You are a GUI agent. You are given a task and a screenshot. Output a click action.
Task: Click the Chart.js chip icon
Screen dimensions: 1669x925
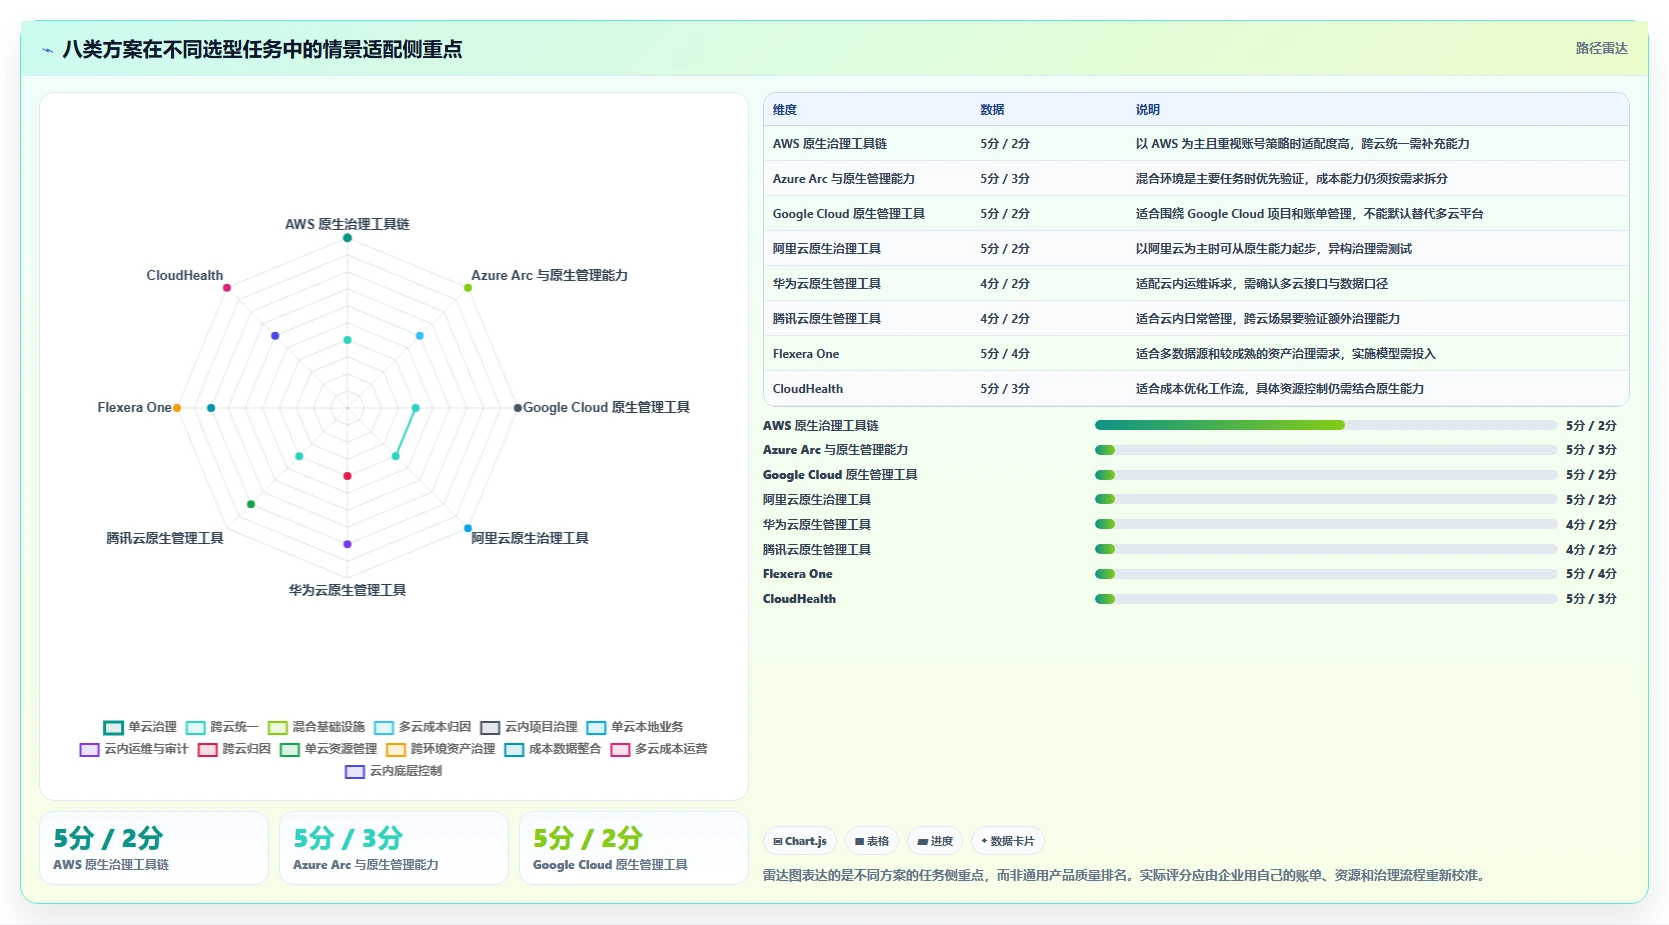click(x=778, y=842)
